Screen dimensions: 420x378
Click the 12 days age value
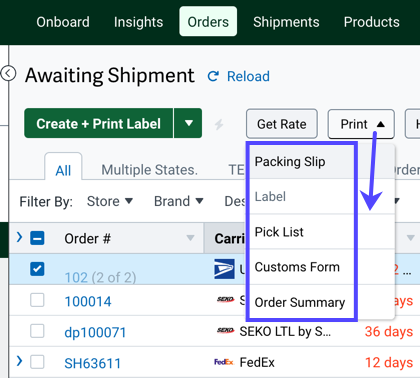[x=389, y=362]
